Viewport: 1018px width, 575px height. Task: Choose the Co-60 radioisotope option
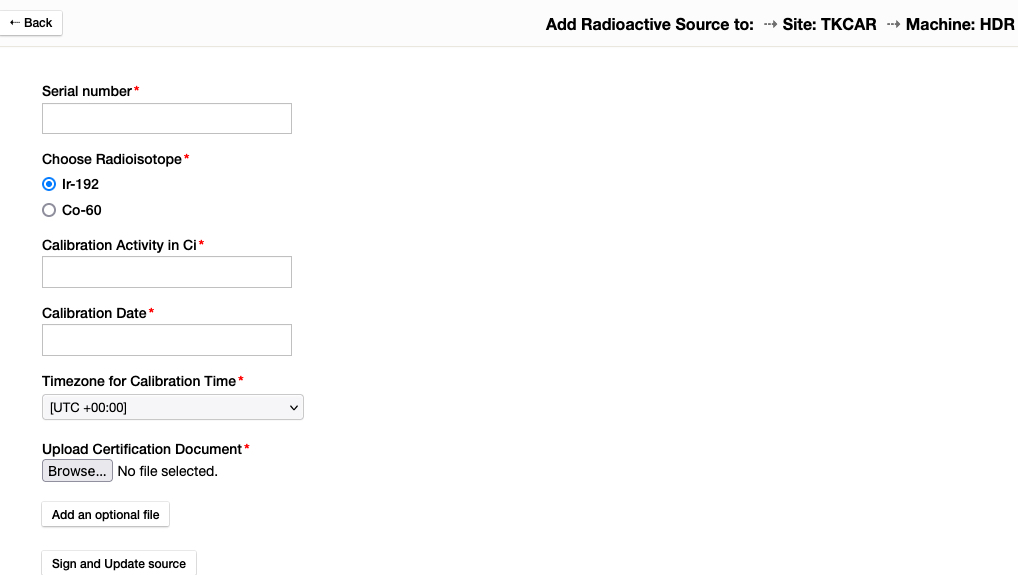point(49,210)
